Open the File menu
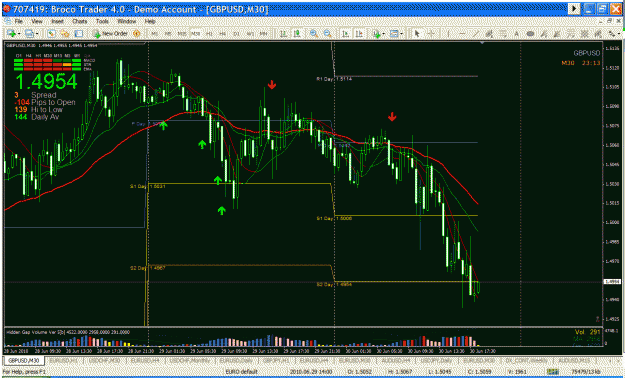This screenshot has height=378, width=625. (x=18, y=22)
